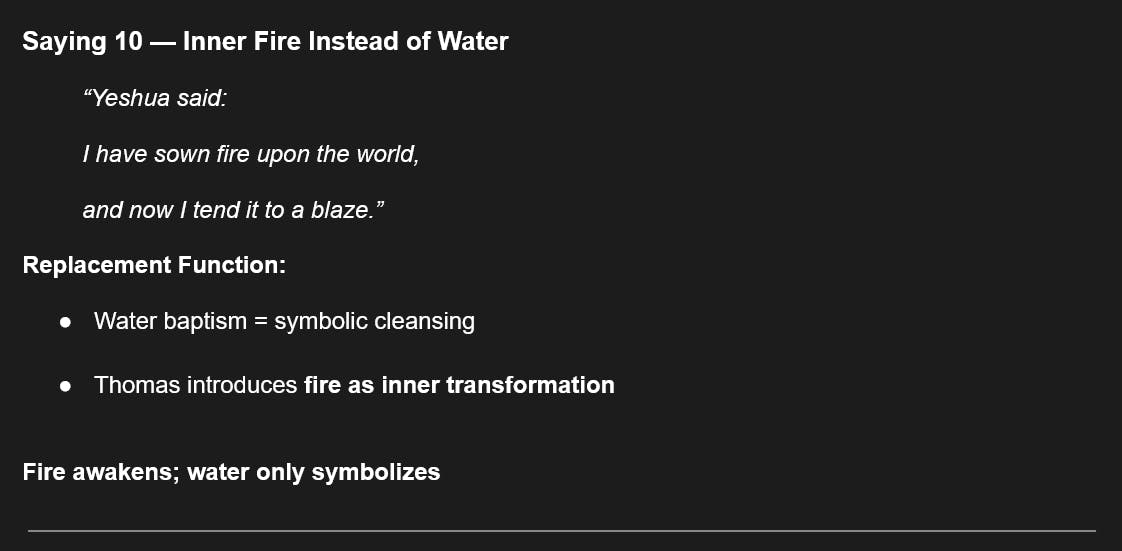This screenshot has width=1122, height=551.
Task: Click the words "symbolic cleansing"
Action: coord(374,322)
